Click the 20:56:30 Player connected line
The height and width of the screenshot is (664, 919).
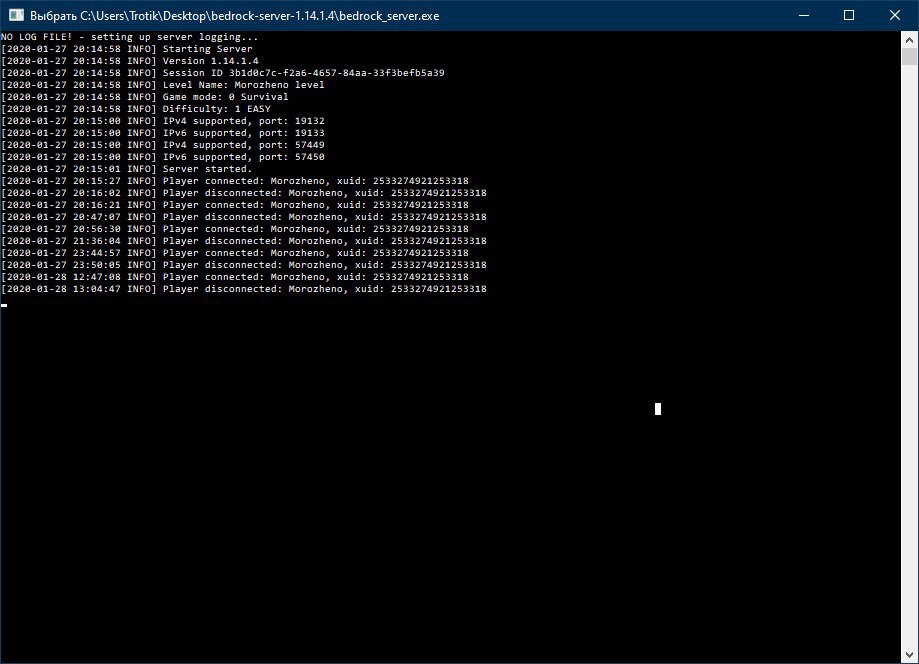point(235,229)
